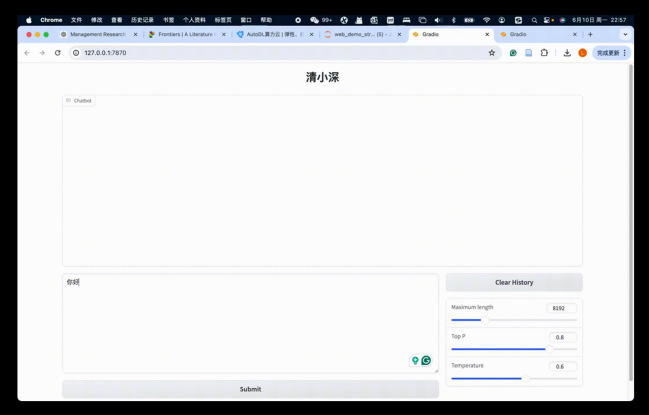Open the extensions puzzle-piece icon
The height and width of the screenshot is (415, 649).
(x=545, y=53)
